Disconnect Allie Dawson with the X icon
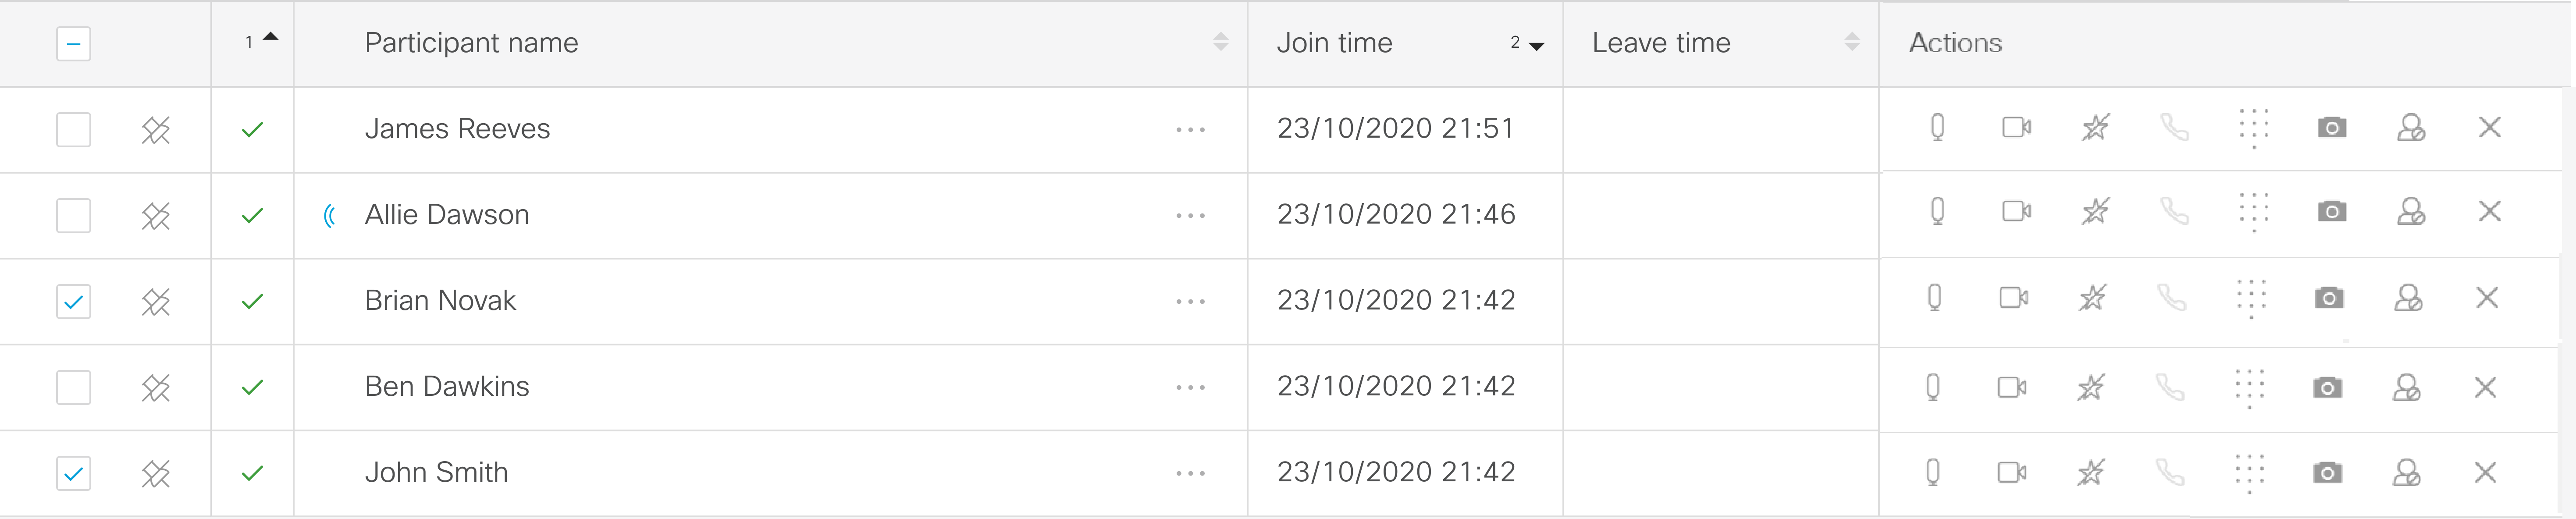The width and height of the screenshot is (2576, 519). pos(2489,212)
